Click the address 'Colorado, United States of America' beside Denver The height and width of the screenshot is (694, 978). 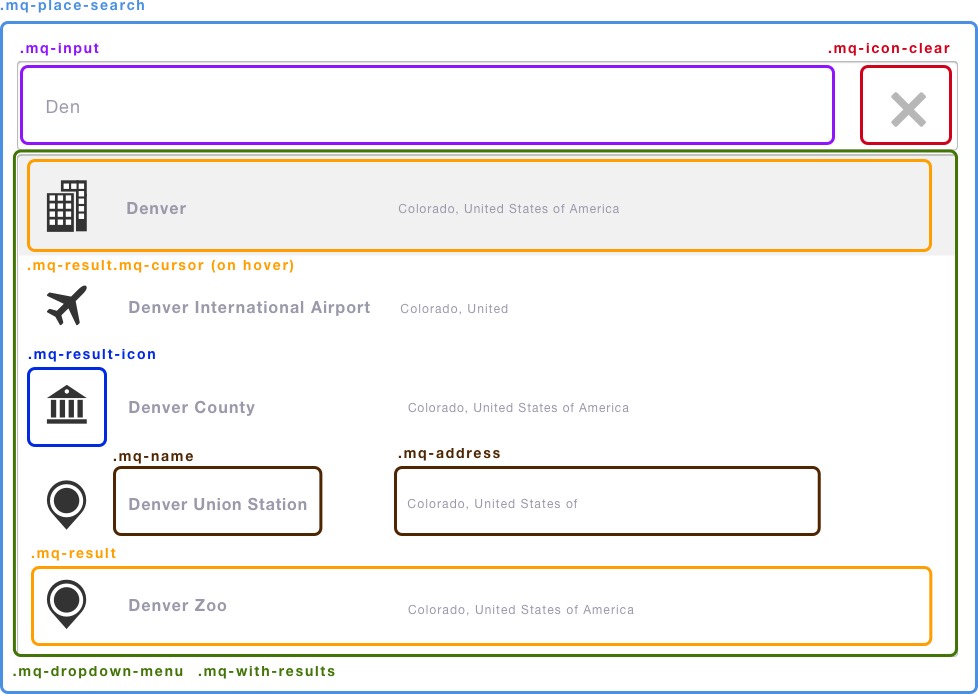[508, 209]
